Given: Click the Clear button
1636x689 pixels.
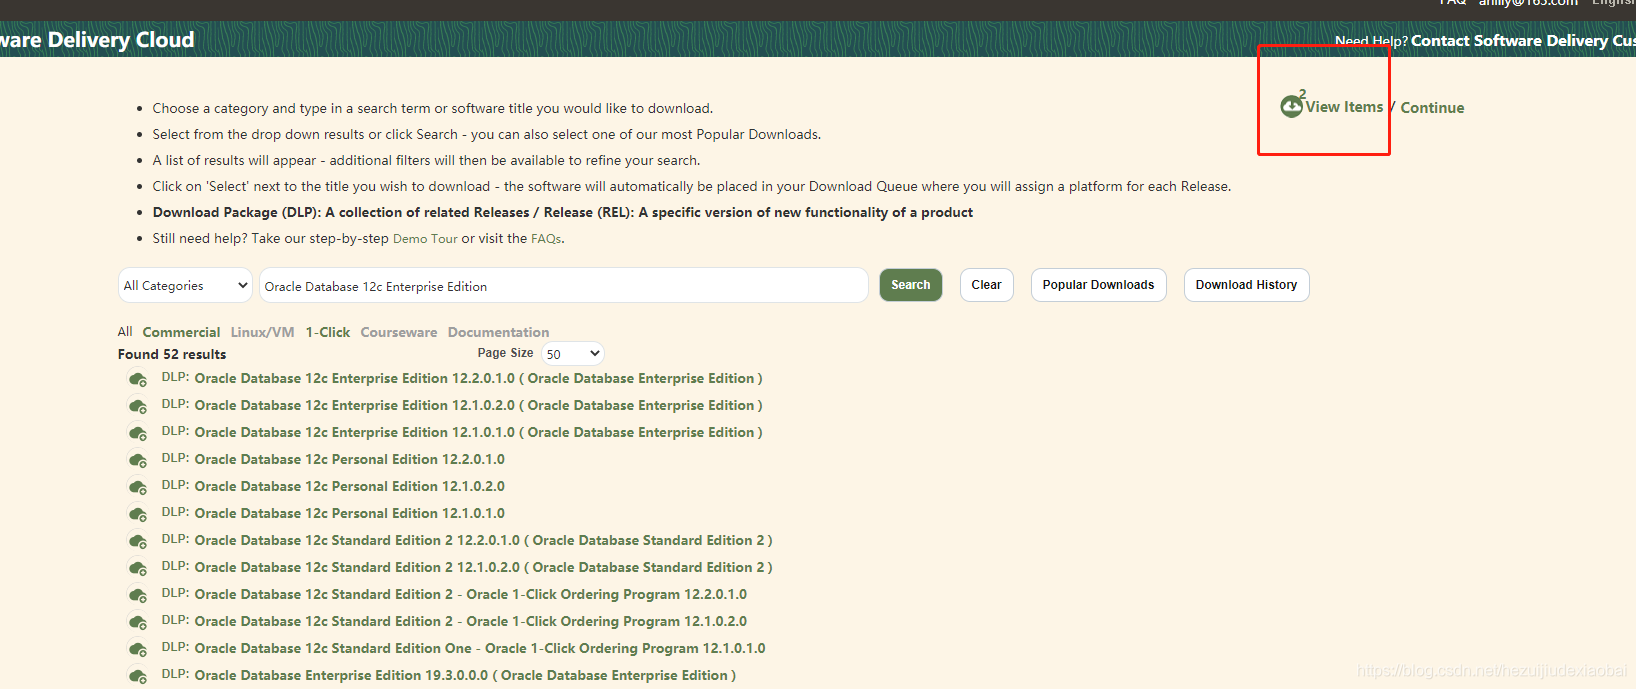Looking at the screenshot, I should coord(986,285).
